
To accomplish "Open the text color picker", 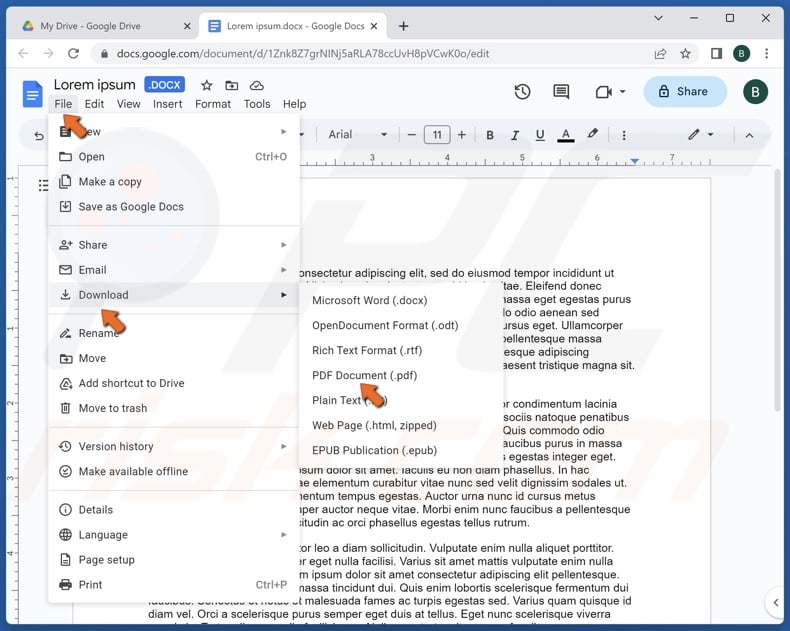I will point(566,135).
